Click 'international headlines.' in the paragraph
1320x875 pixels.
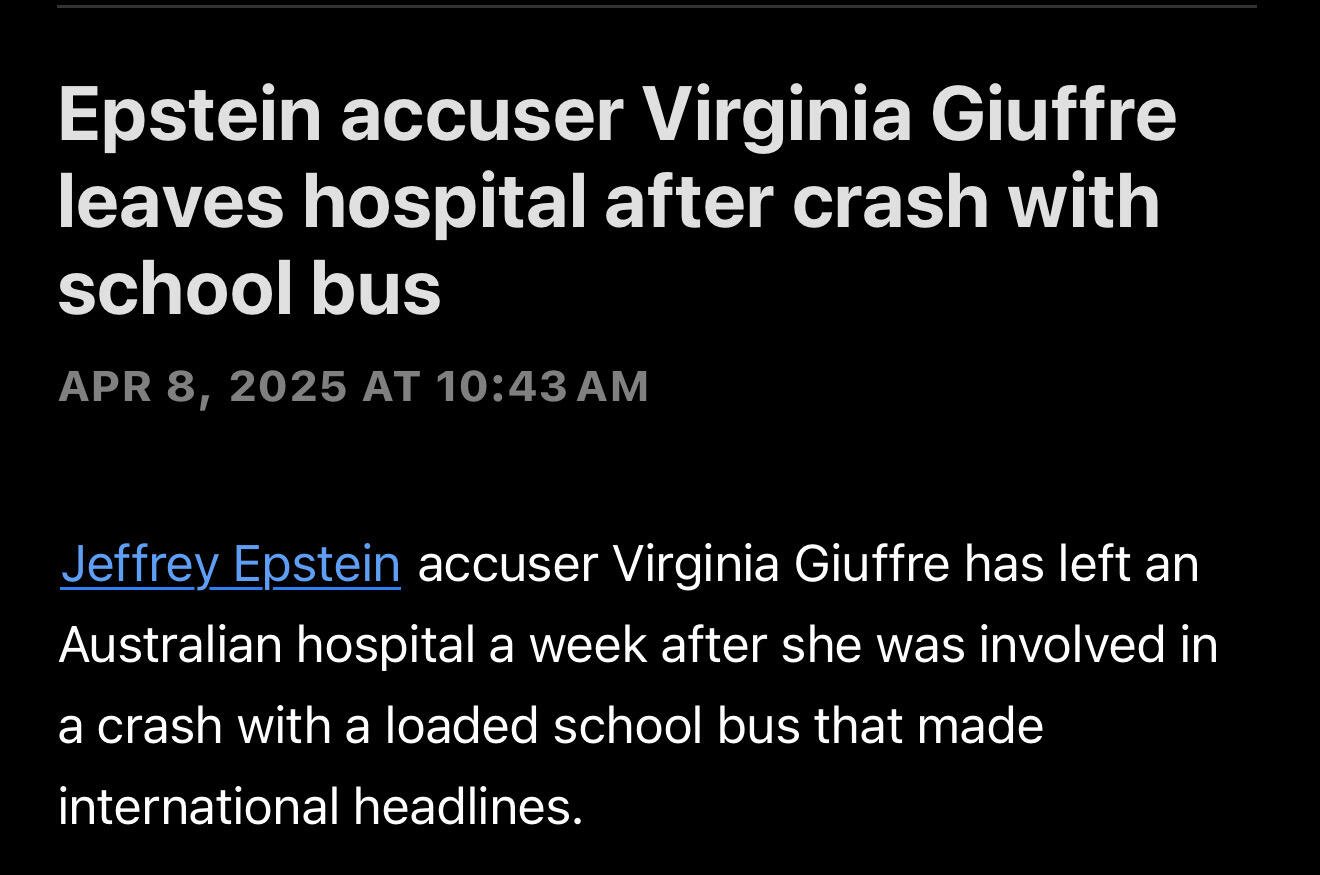point(320,806)
